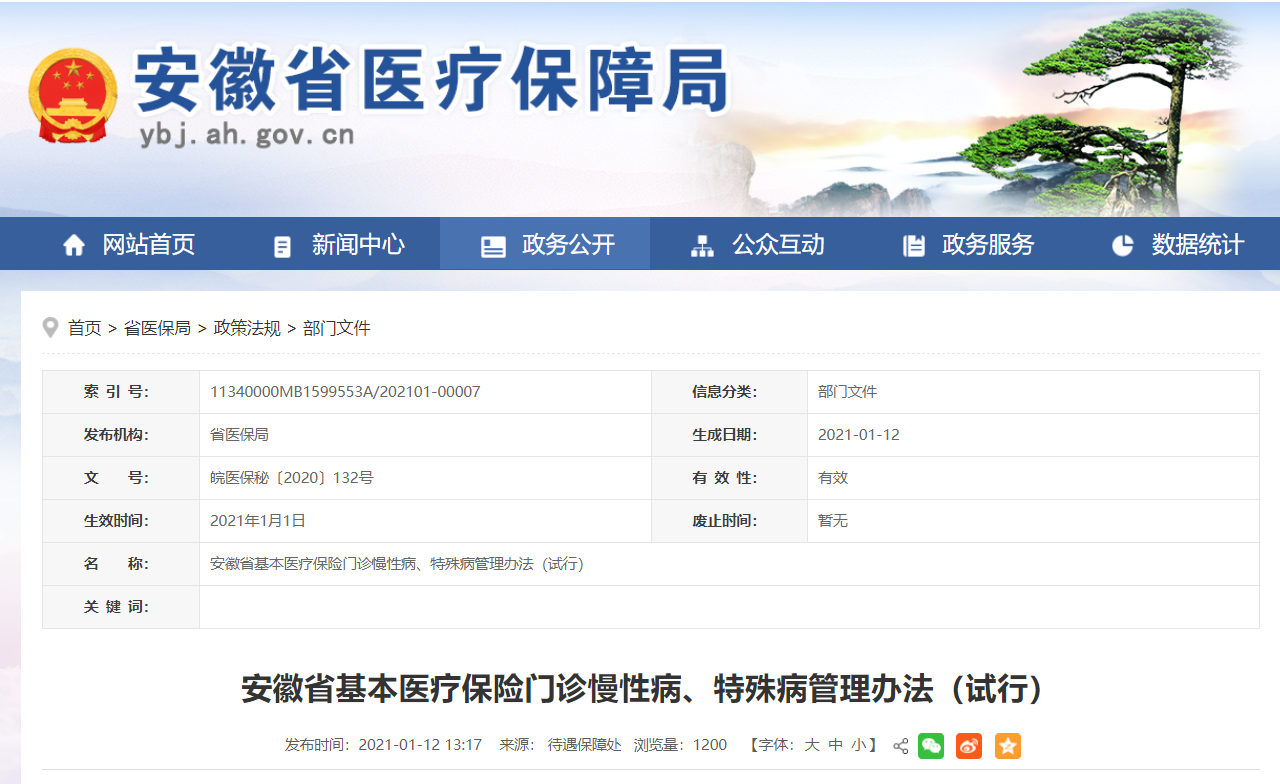
Task: Open 政务服务 navigation tab
Action: 988,245
